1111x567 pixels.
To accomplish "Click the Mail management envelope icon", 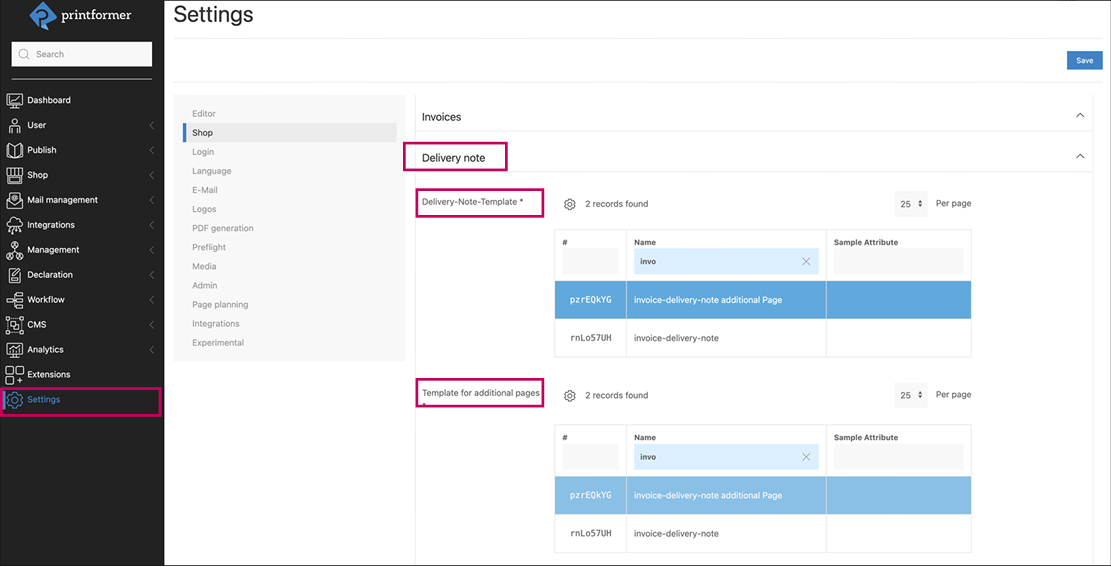I will click(x=14, y=200).
